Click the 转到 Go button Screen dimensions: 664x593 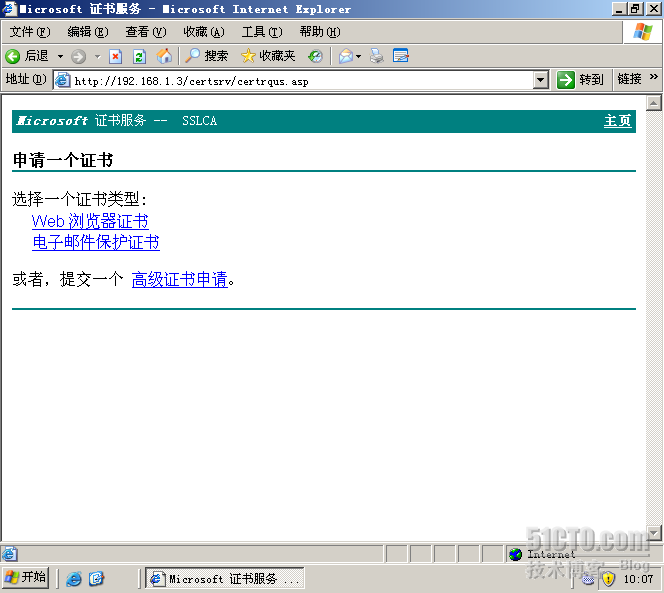pyautogui.click(x=581, y=80)
